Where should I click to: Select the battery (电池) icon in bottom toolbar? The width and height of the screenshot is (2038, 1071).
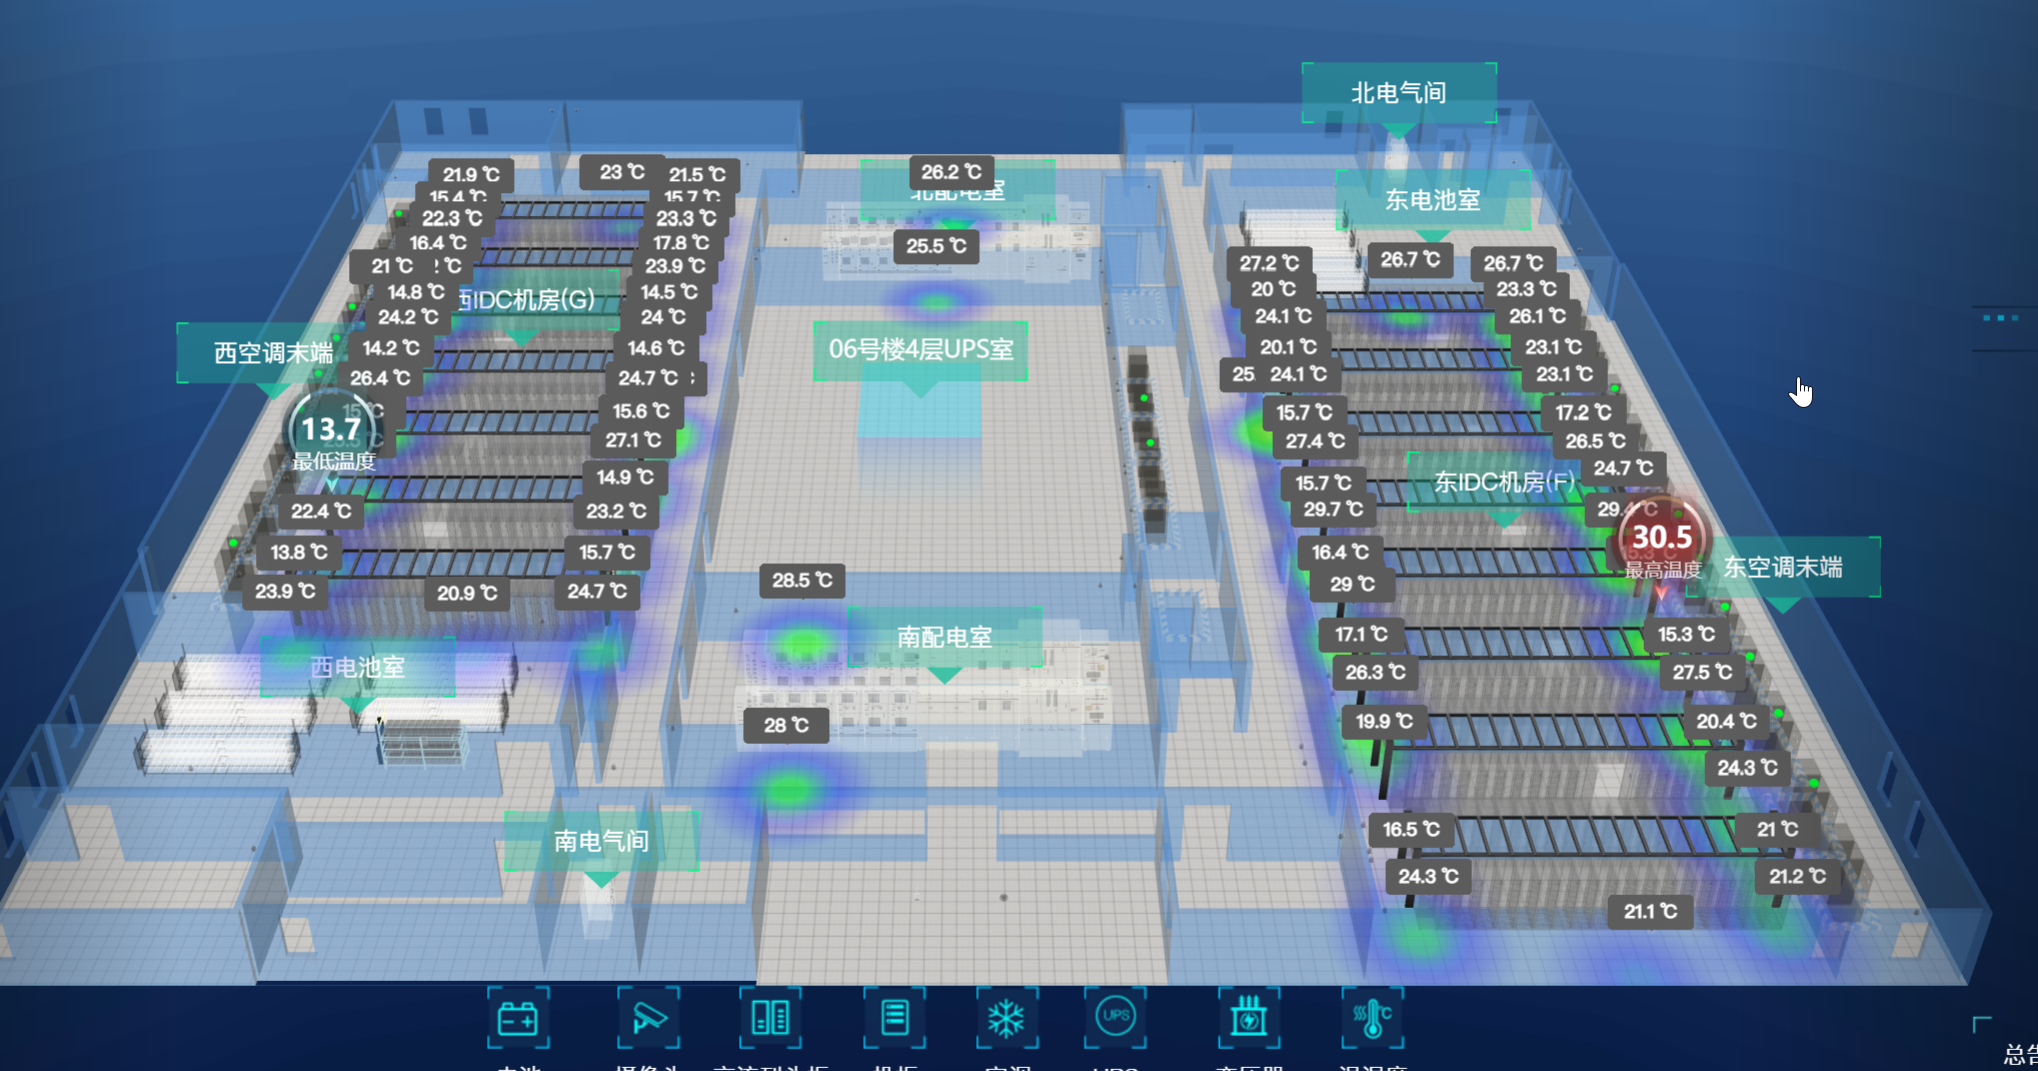[x=518, y=1019]
